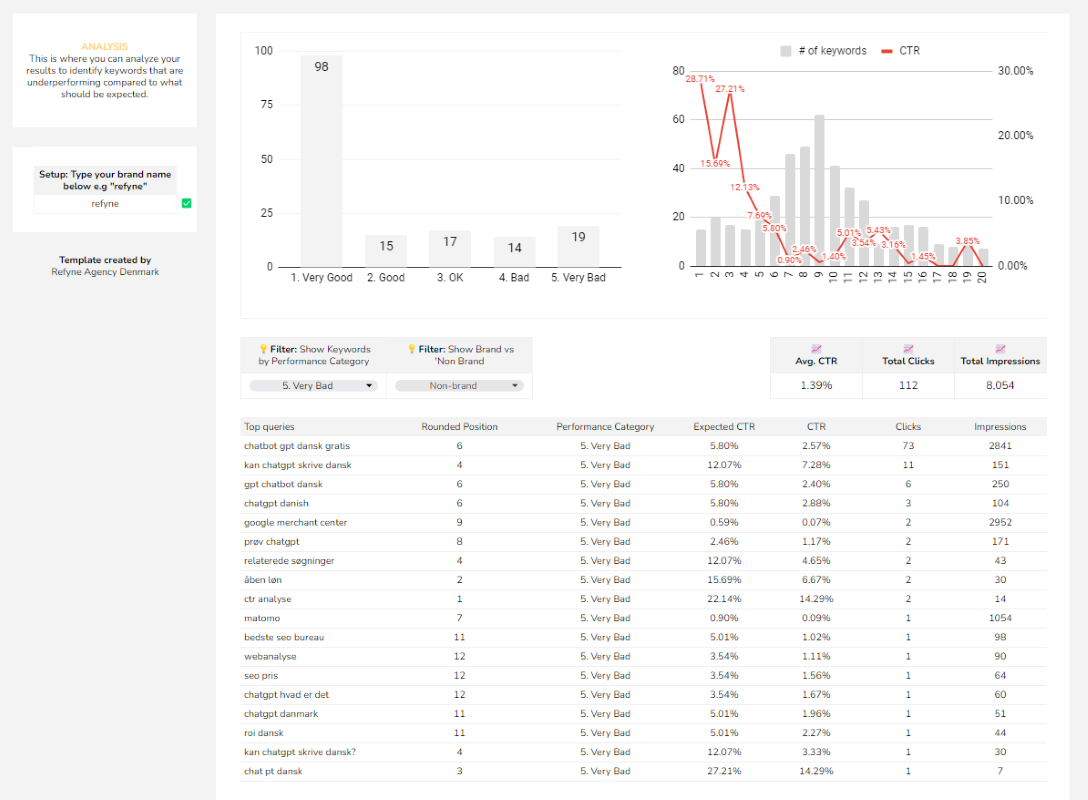1088x800 pixels.
Task: Select the query 'roi dansk'
Action: point(264,733)
